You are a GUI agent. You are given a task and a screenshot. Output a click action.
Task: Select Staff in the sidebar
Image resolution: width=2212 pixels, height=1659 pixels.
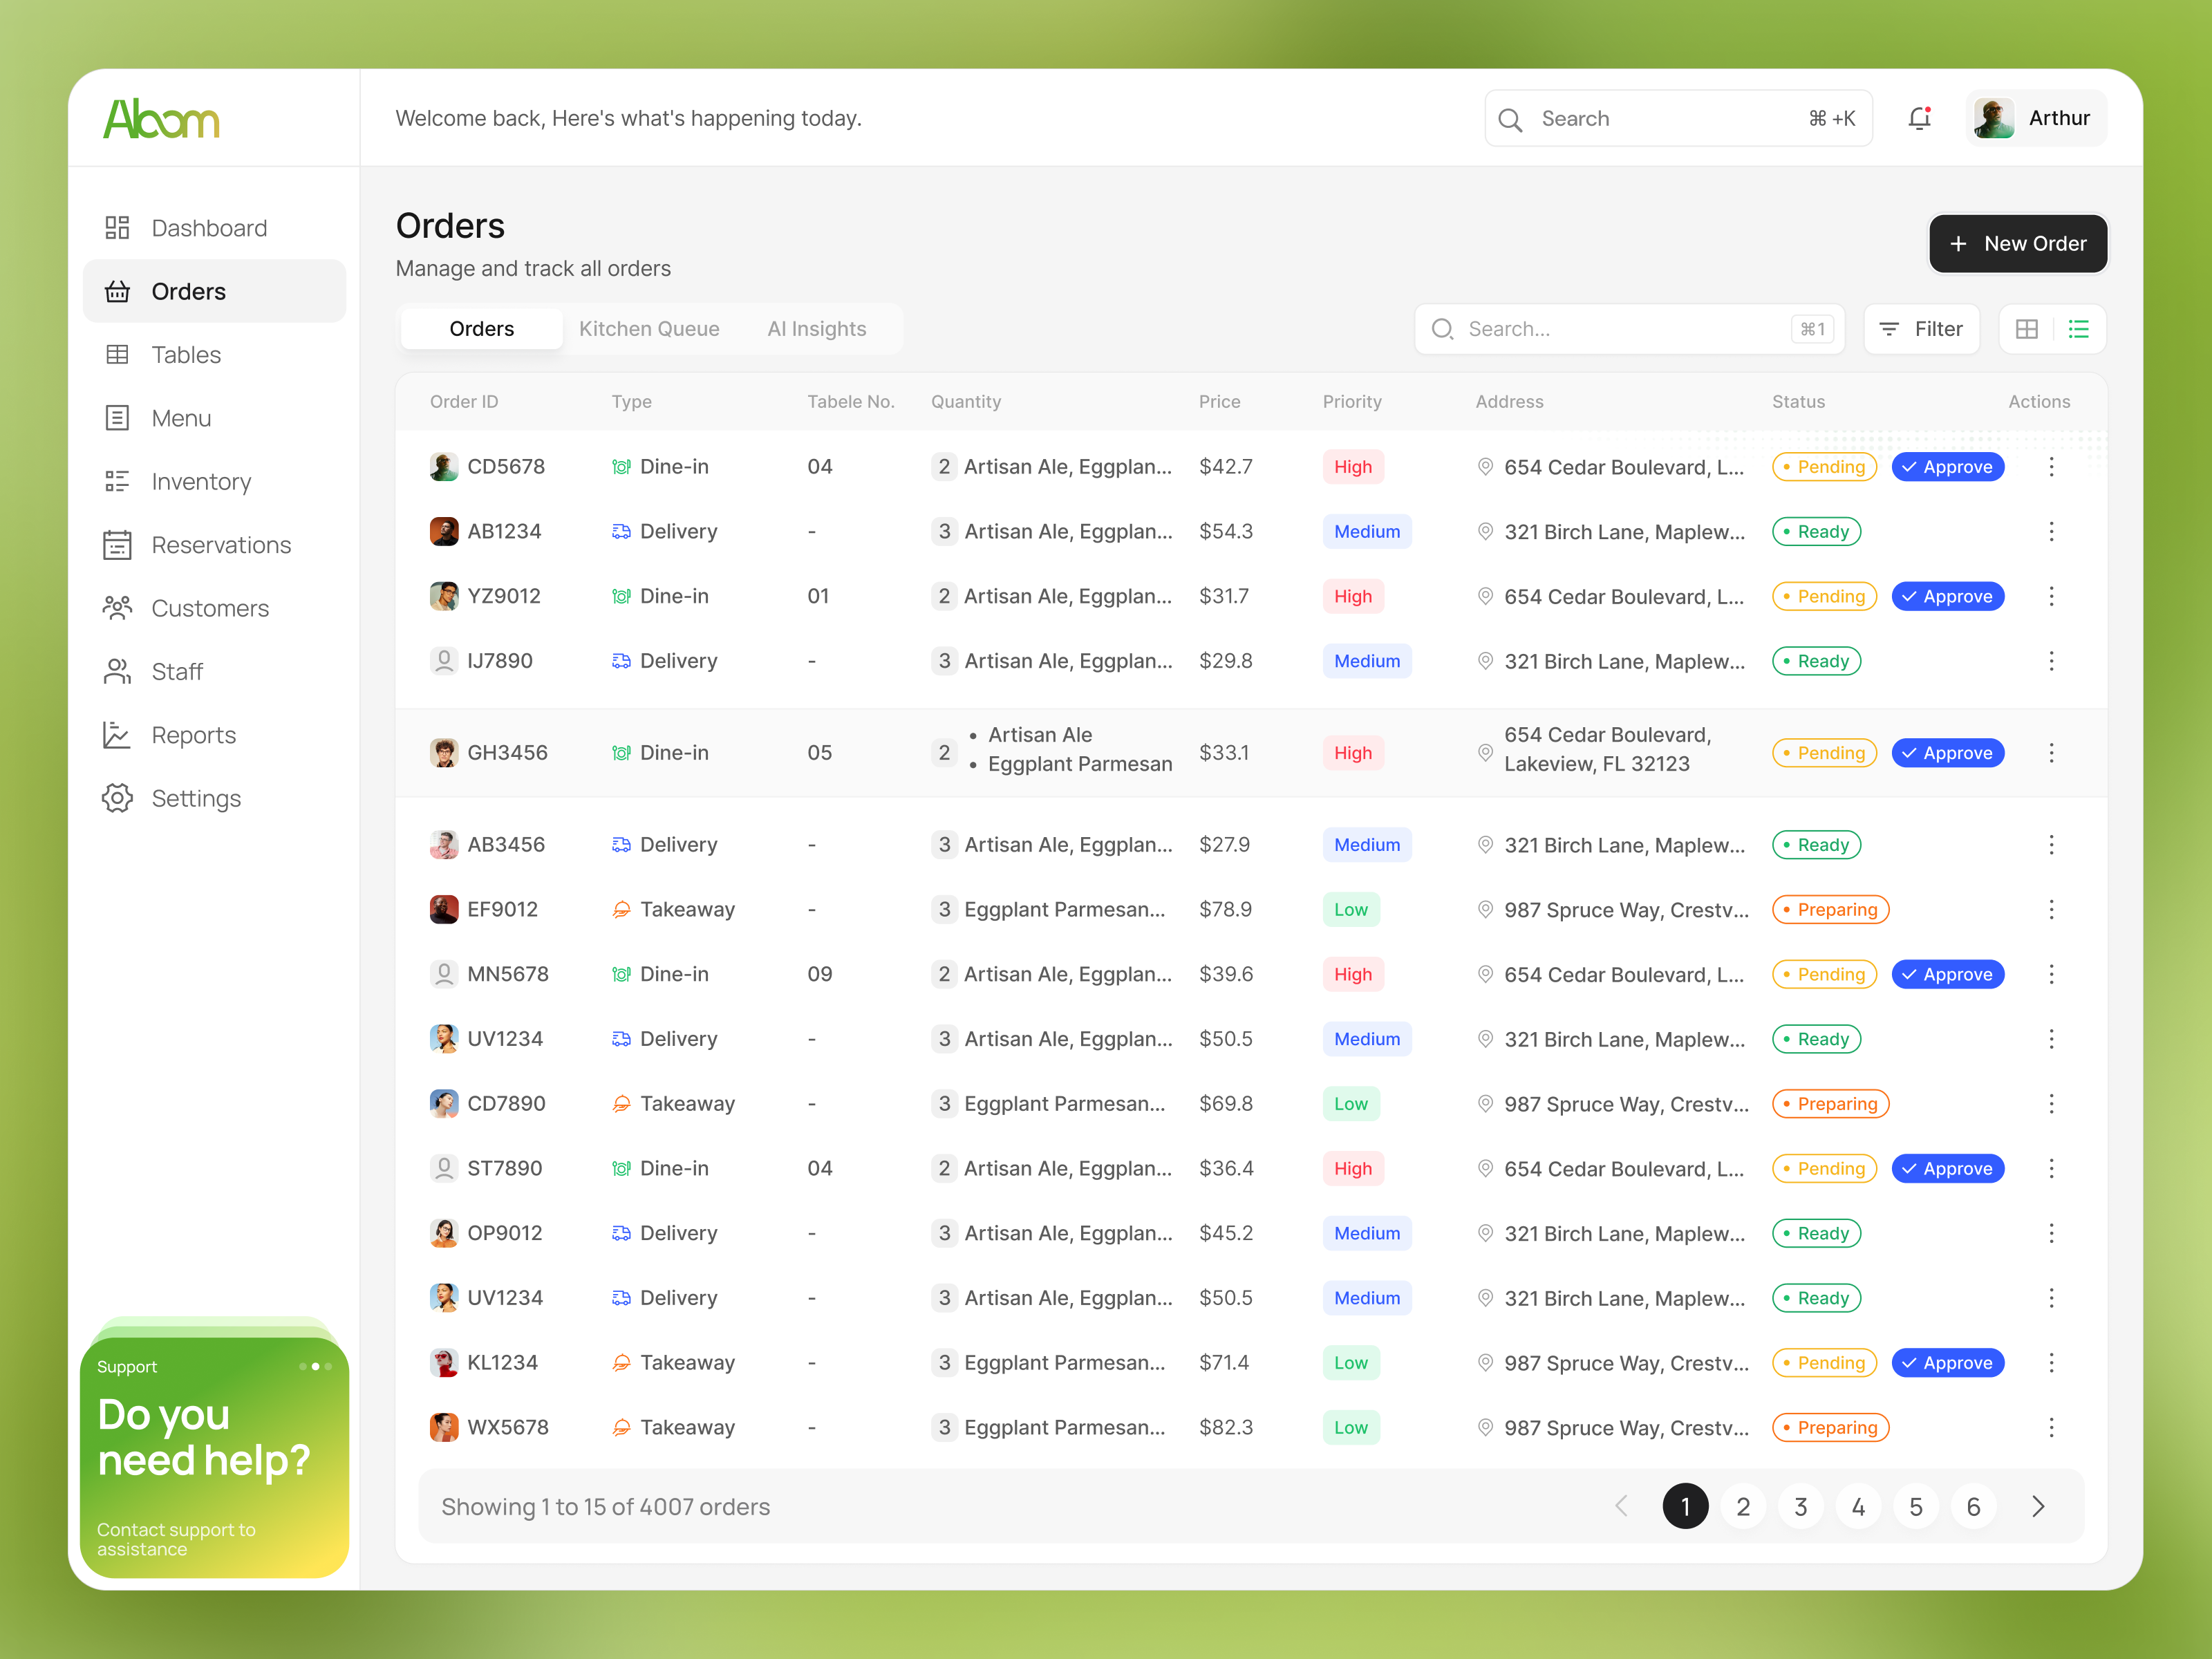pyautogui.click(x=177, y=671)
